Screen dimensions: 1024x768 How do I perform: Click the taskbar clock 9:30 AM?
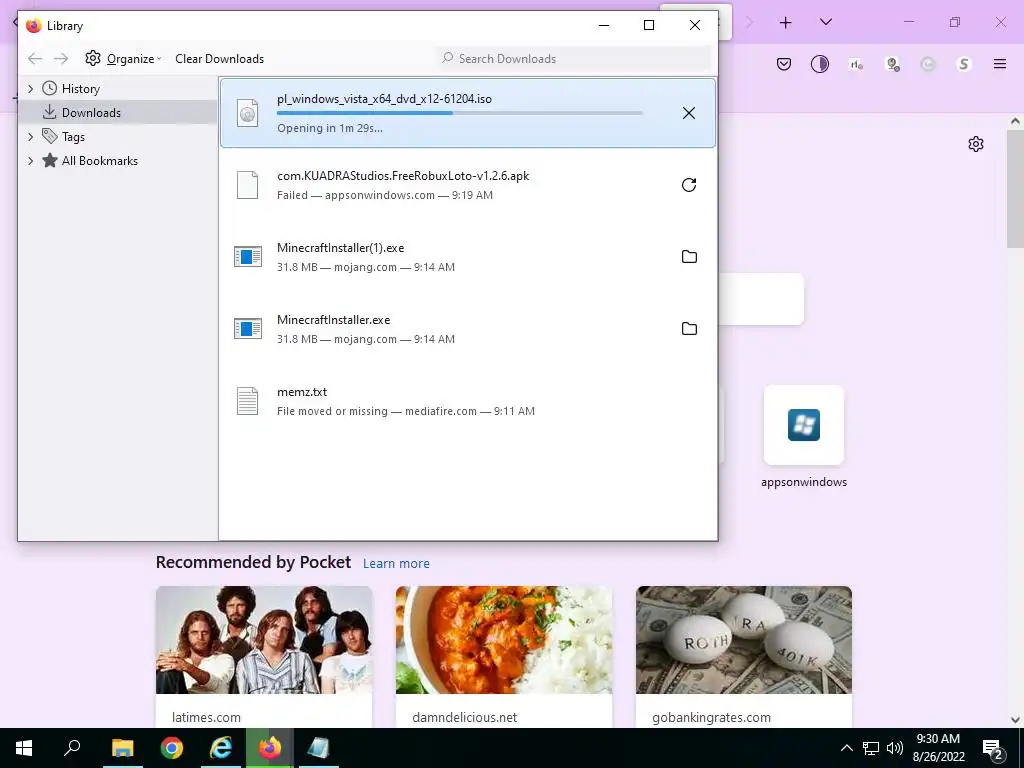click(x=938, y=739)
